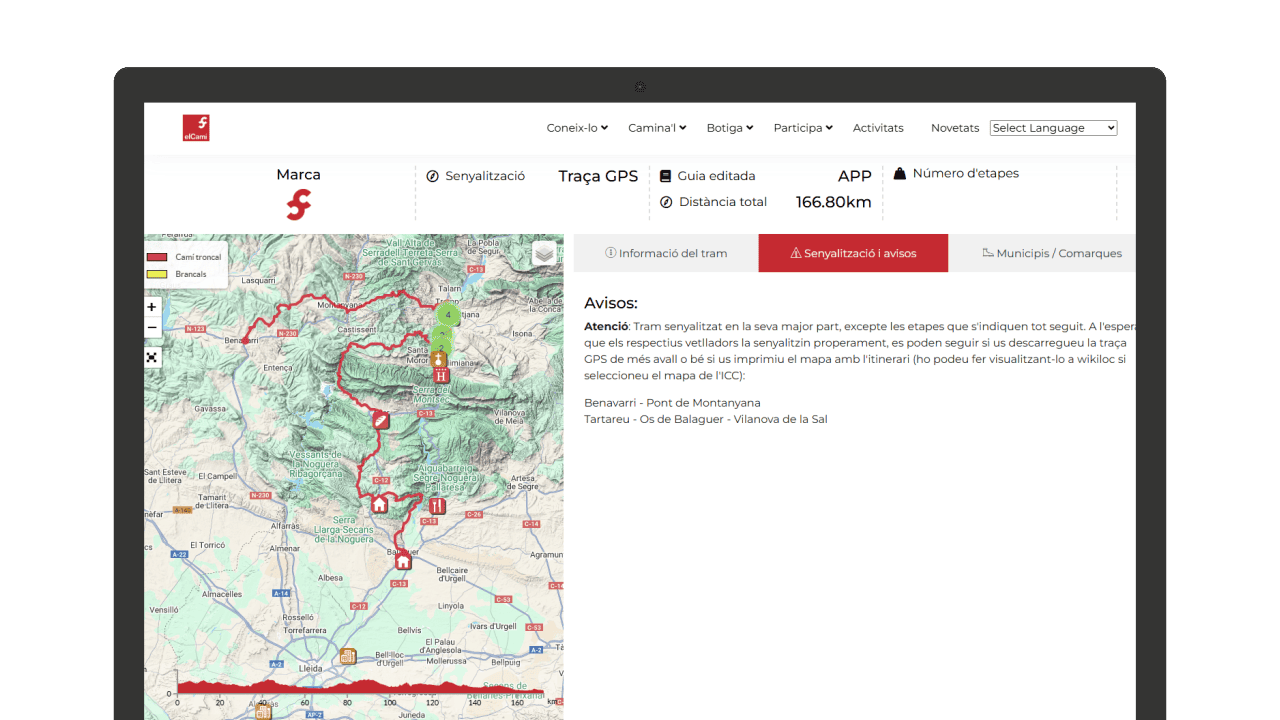Click the weight icon beside Número d'etapes

pos(900,174)
